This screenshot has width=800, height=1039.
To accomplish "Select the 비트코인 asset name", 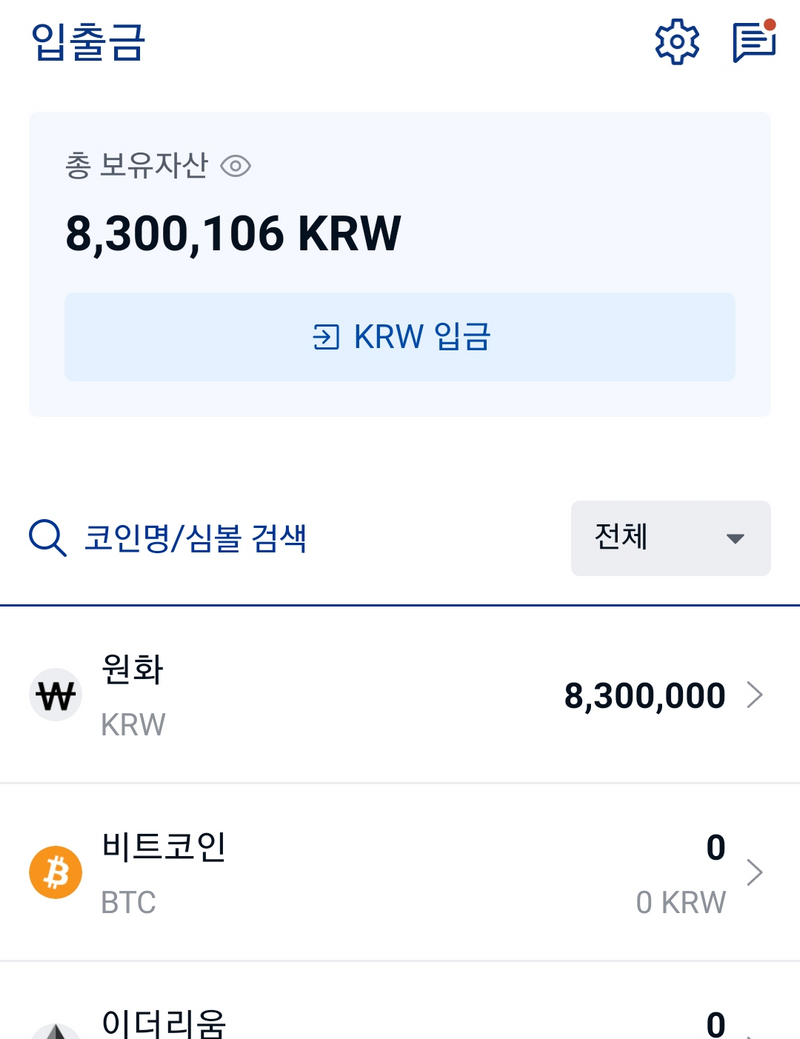I will pos(164,848).
